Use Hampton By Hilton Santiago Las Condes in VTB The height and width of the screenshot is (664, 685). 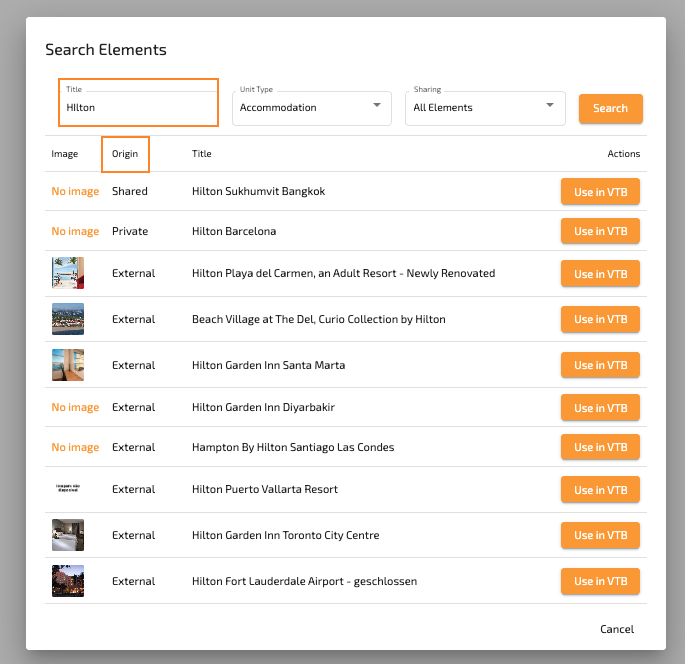[x=600, y=447]
